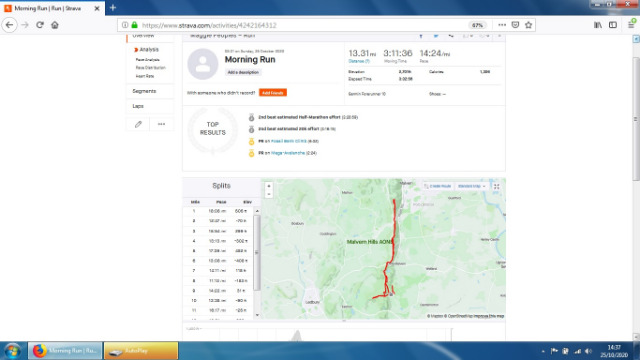
Task: Select the Laps sidebar tab
Action: pyautogui.click(x=138, y=106)
